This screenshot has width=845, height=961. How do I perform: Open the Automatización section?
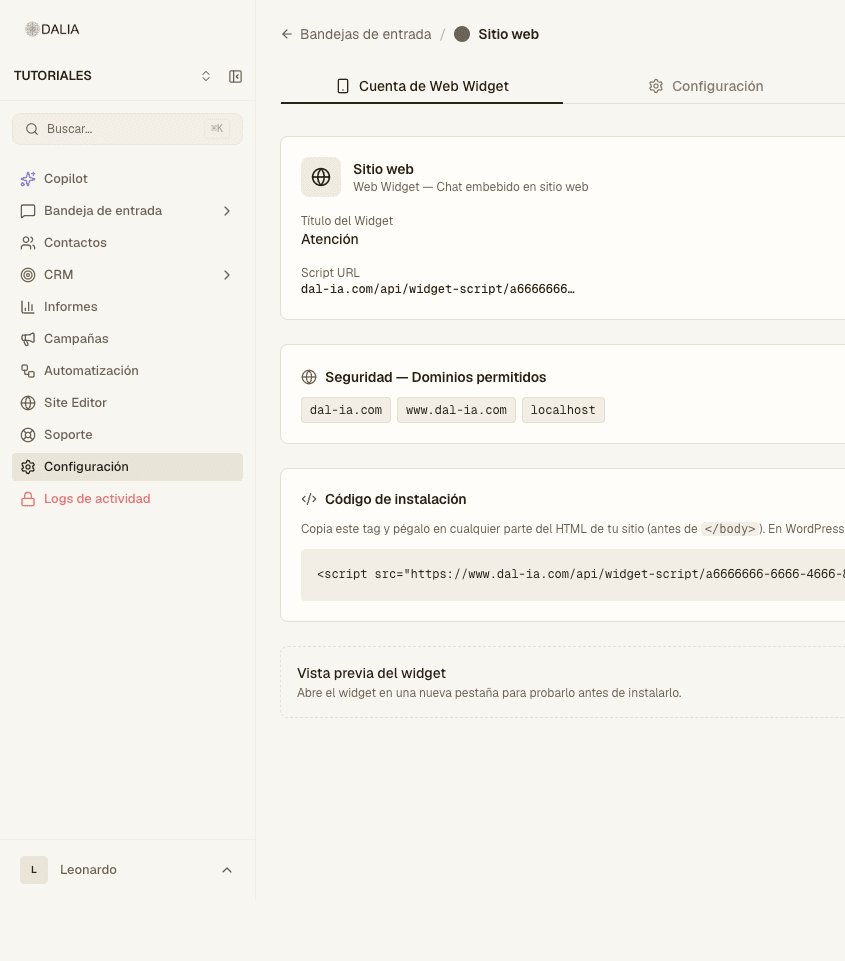click(x=127, y=371)
